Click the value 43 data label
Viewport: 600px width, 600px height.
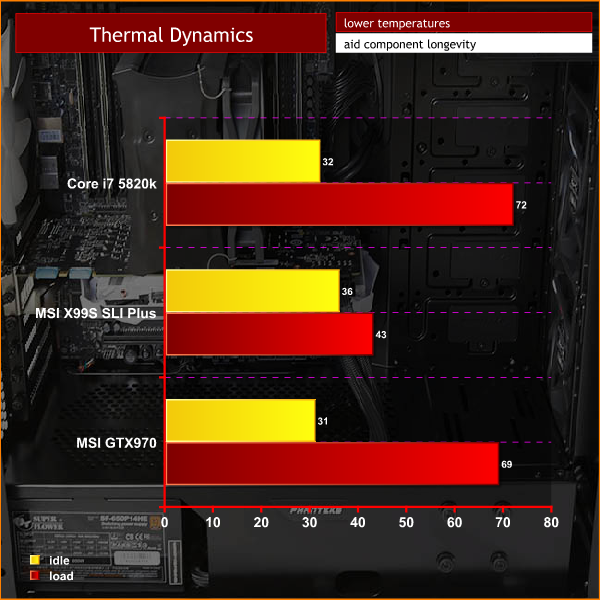(381, 335)
